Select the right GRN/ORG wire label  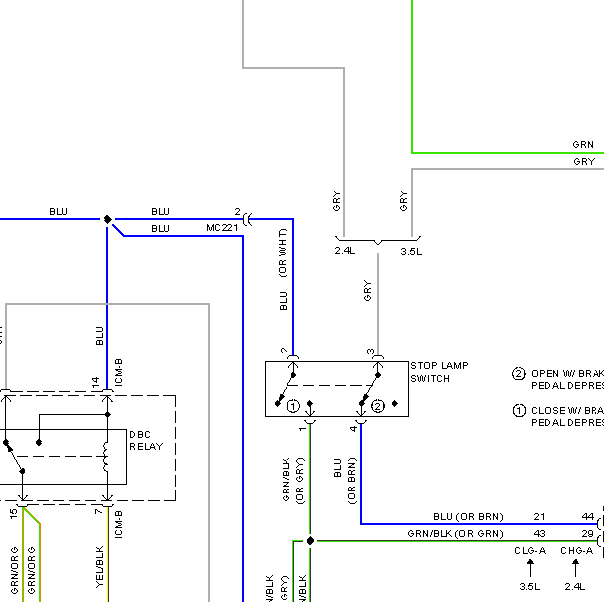(31, 570)
